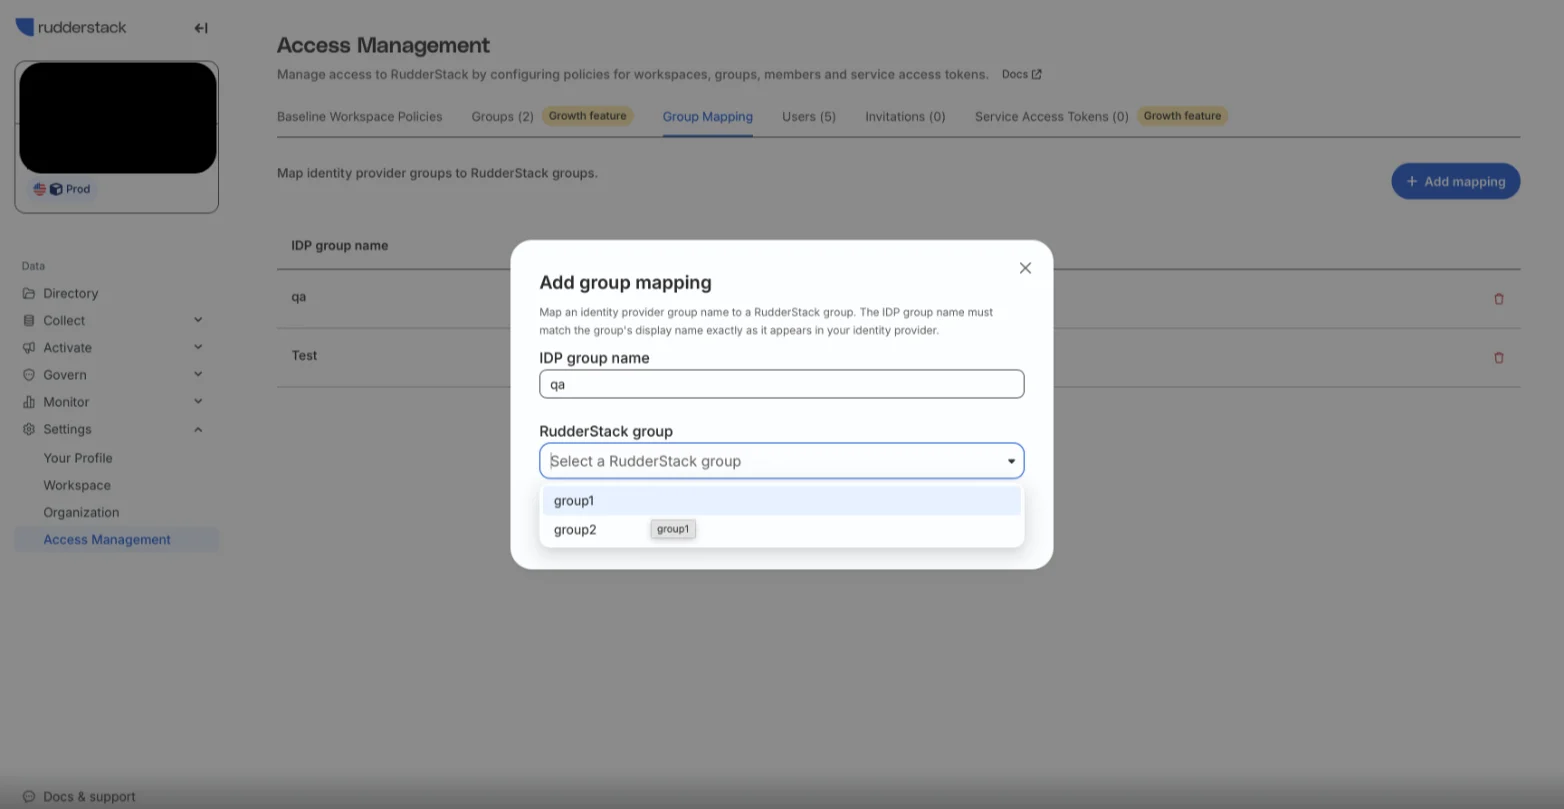The width and height of the screenshot is (1564, 809).
Task: Click the Add mapping button
Action: point(1456,181)
